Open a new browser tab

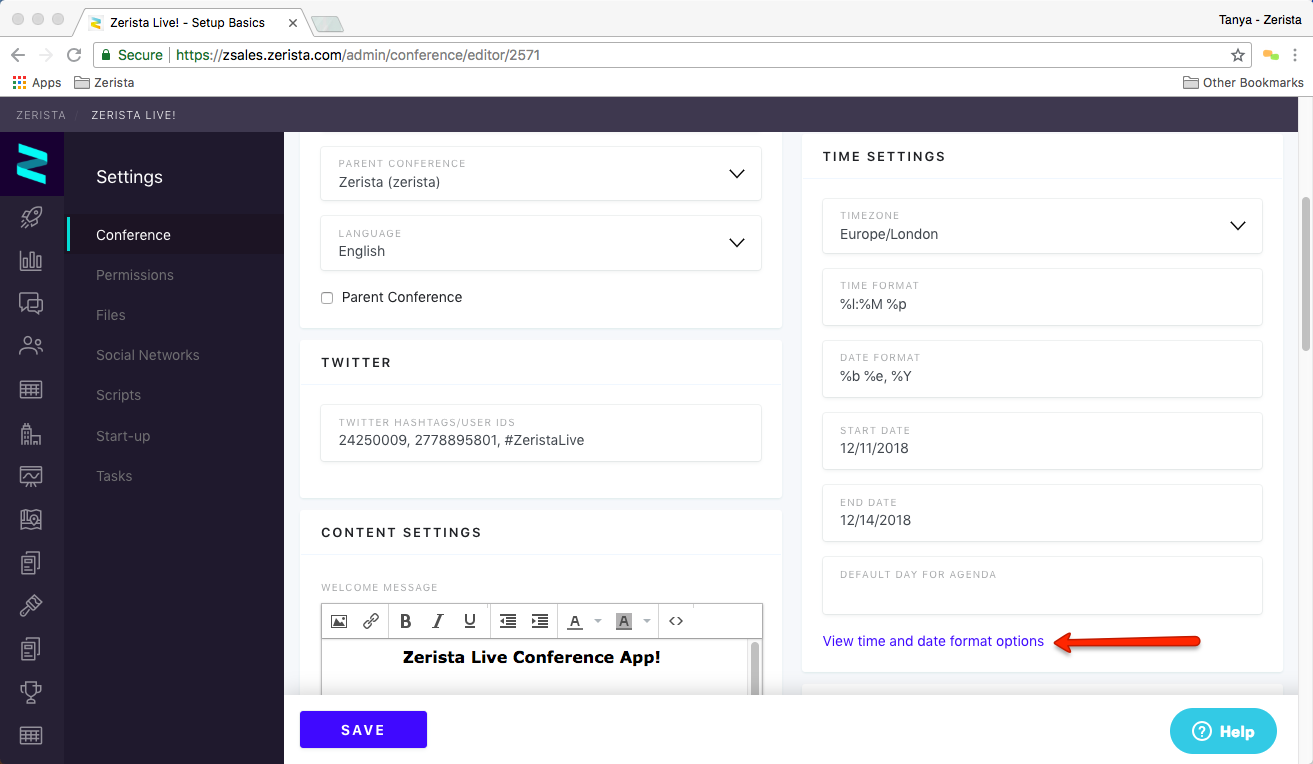[x=327, y=23]
